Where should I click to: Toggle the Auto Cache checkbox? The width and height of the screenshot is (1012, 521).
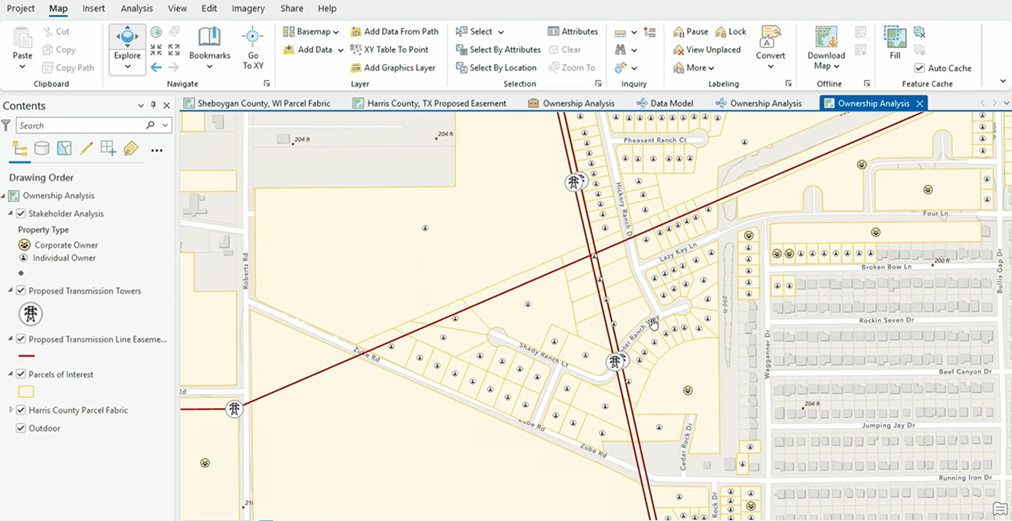920,68
